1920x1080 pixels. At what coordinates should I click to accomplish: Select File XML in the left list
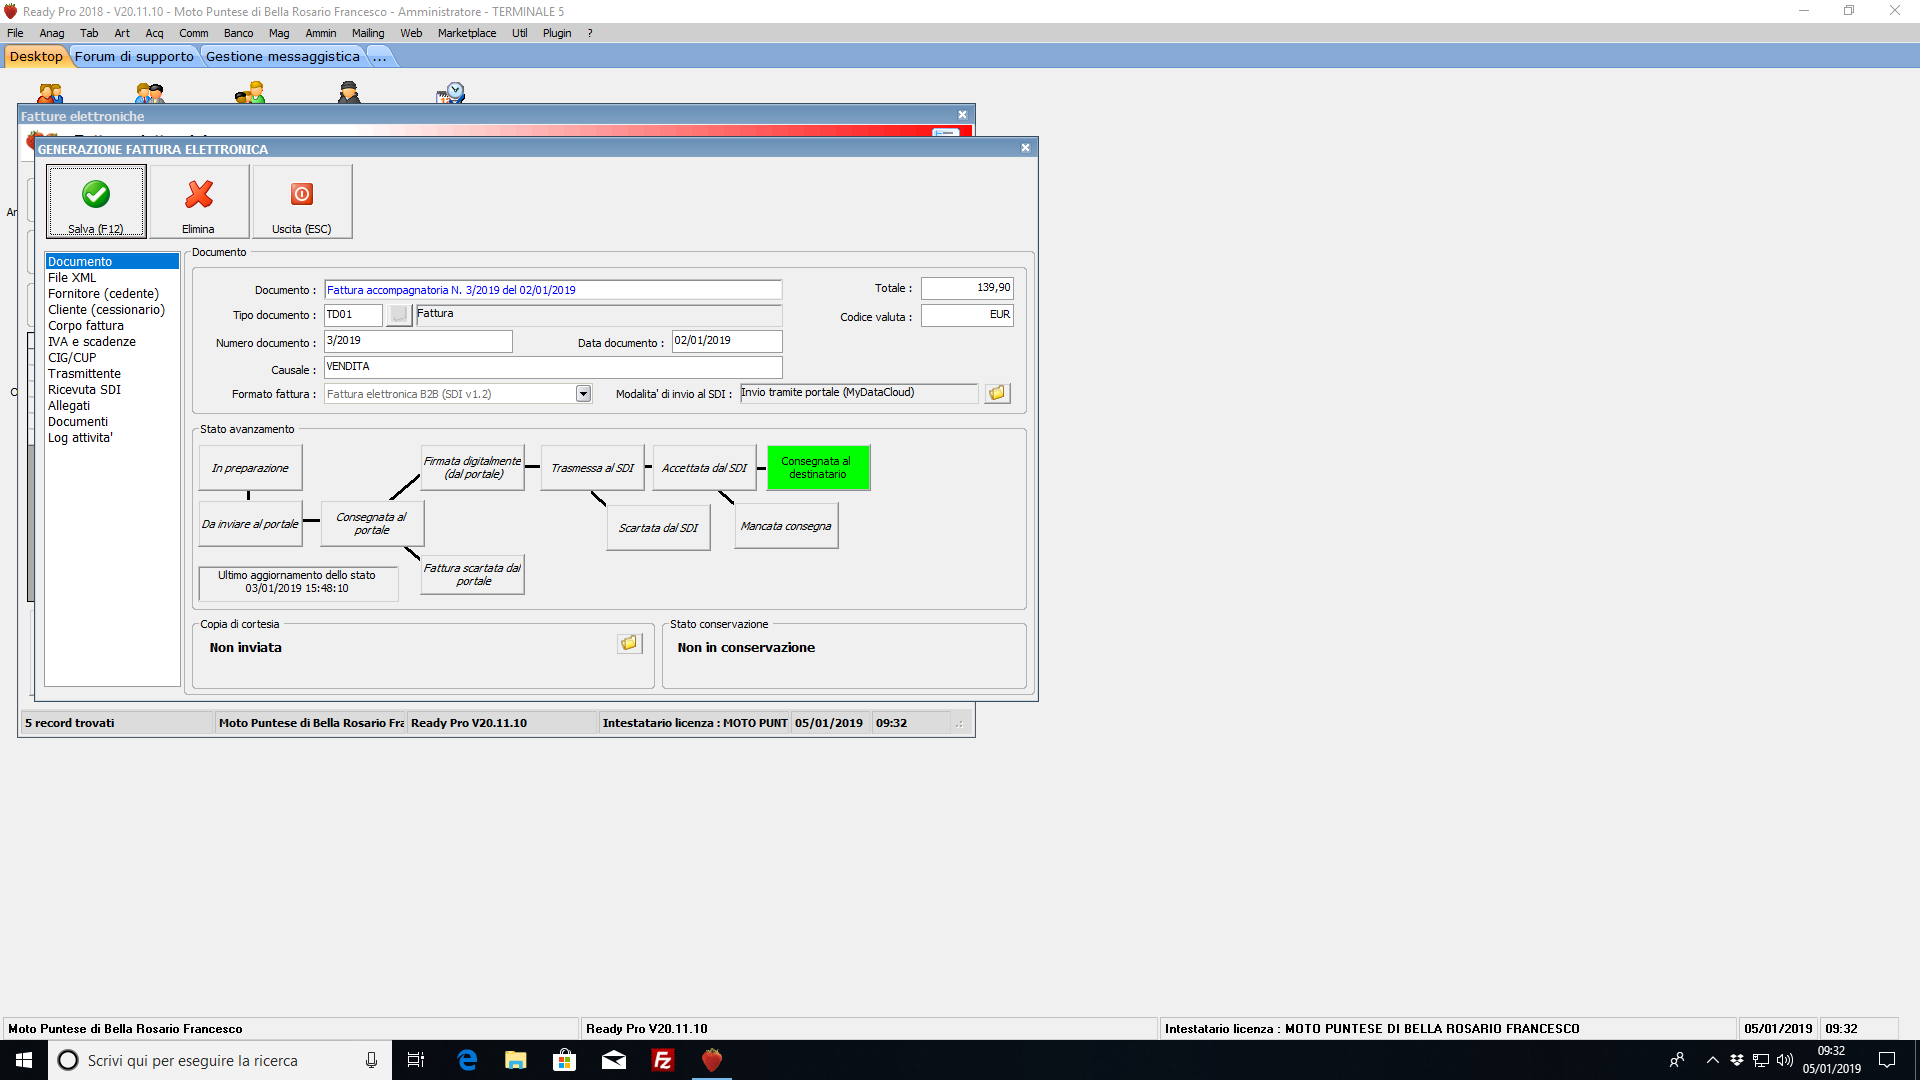72,278
